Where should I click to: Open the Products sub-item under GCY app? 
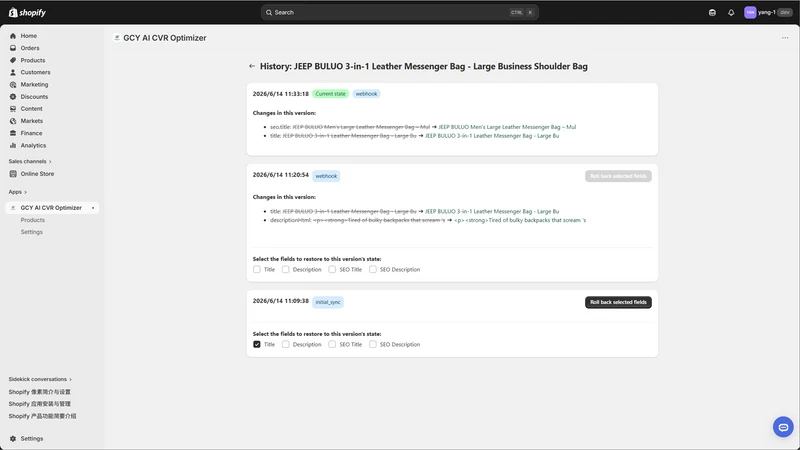coord(33,220)
